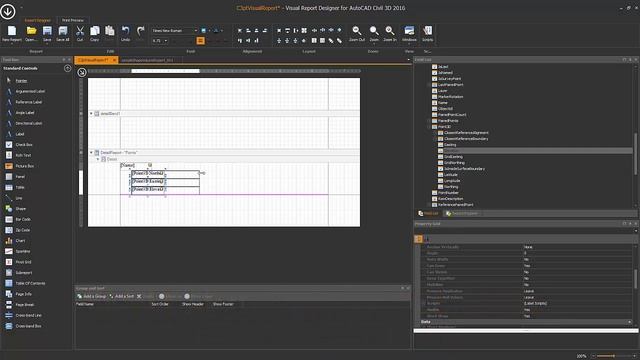
Task: Open a report file via Open icon
Action: pos(31,33)
